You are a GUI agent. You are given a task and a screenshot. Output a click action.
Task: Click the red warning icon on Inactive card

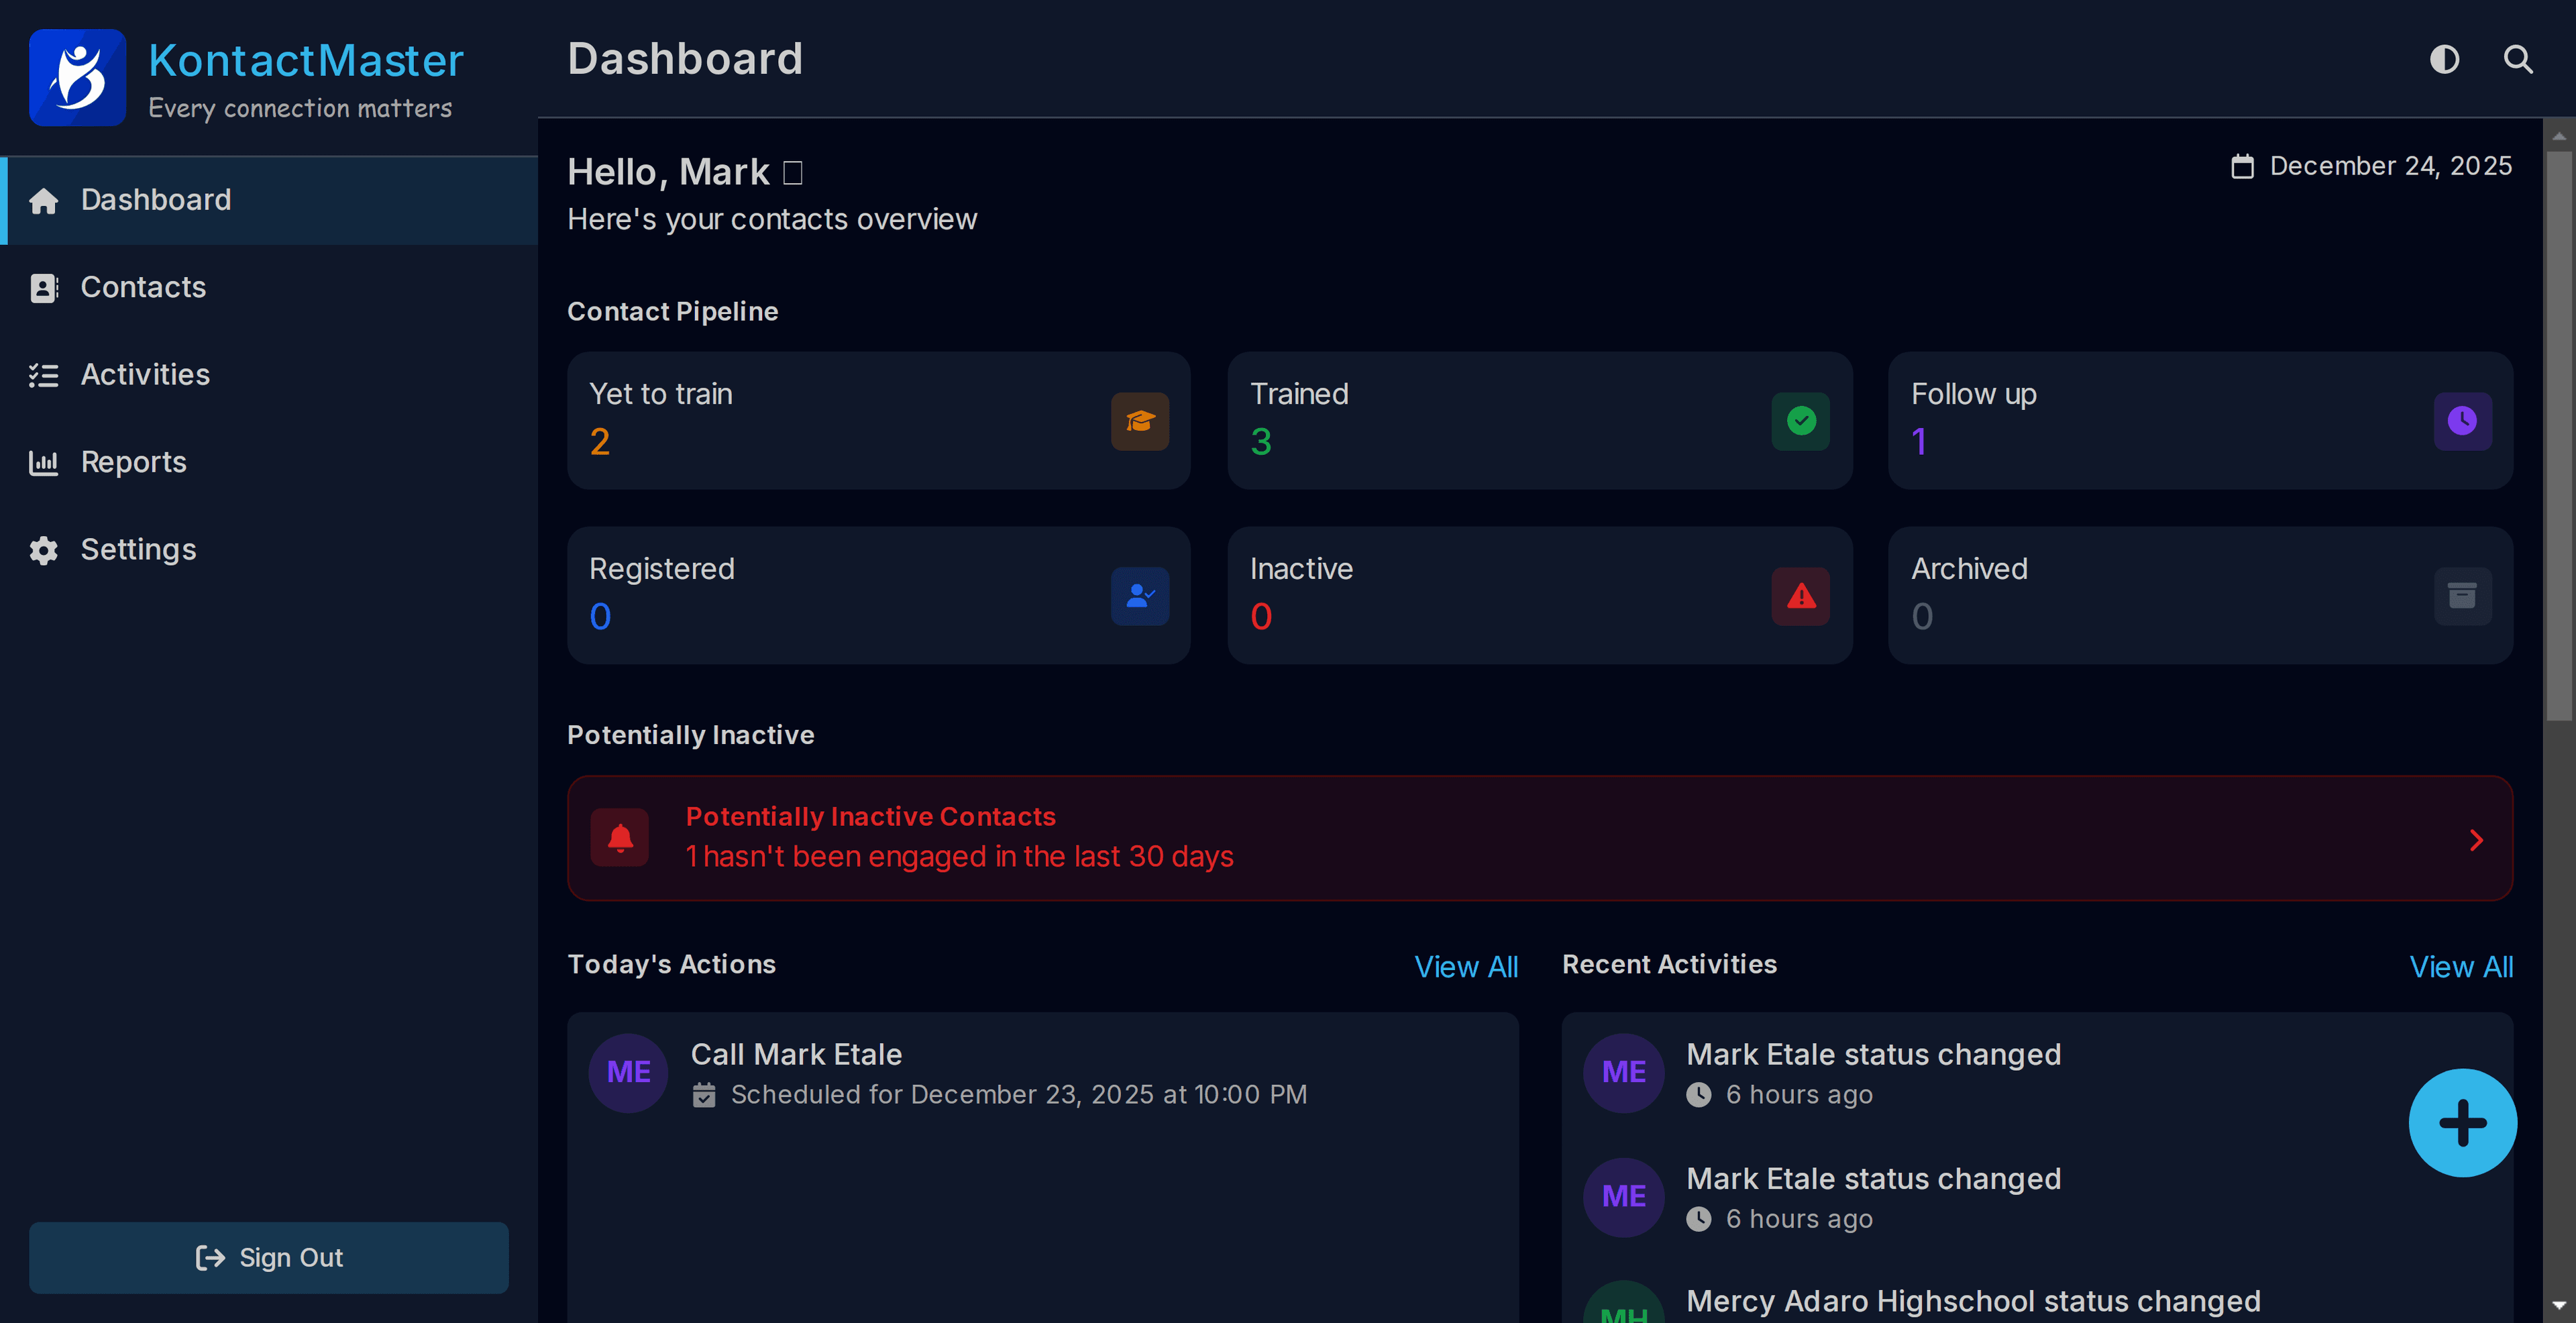point(1800,596)
